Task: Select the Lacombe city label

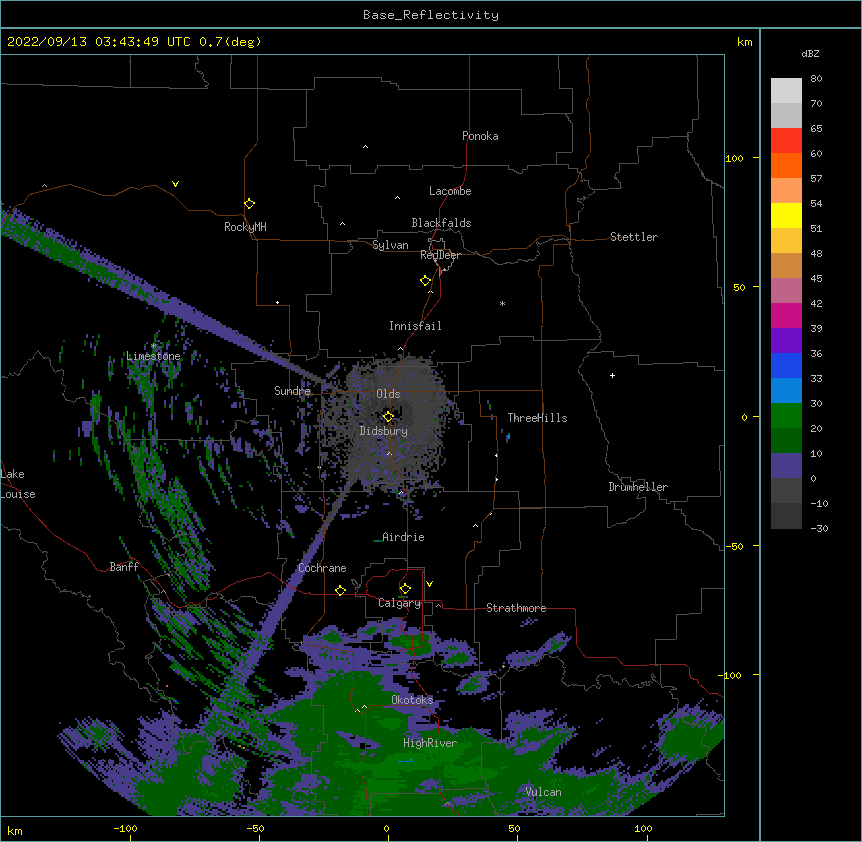Action: [x=450, y=191]
